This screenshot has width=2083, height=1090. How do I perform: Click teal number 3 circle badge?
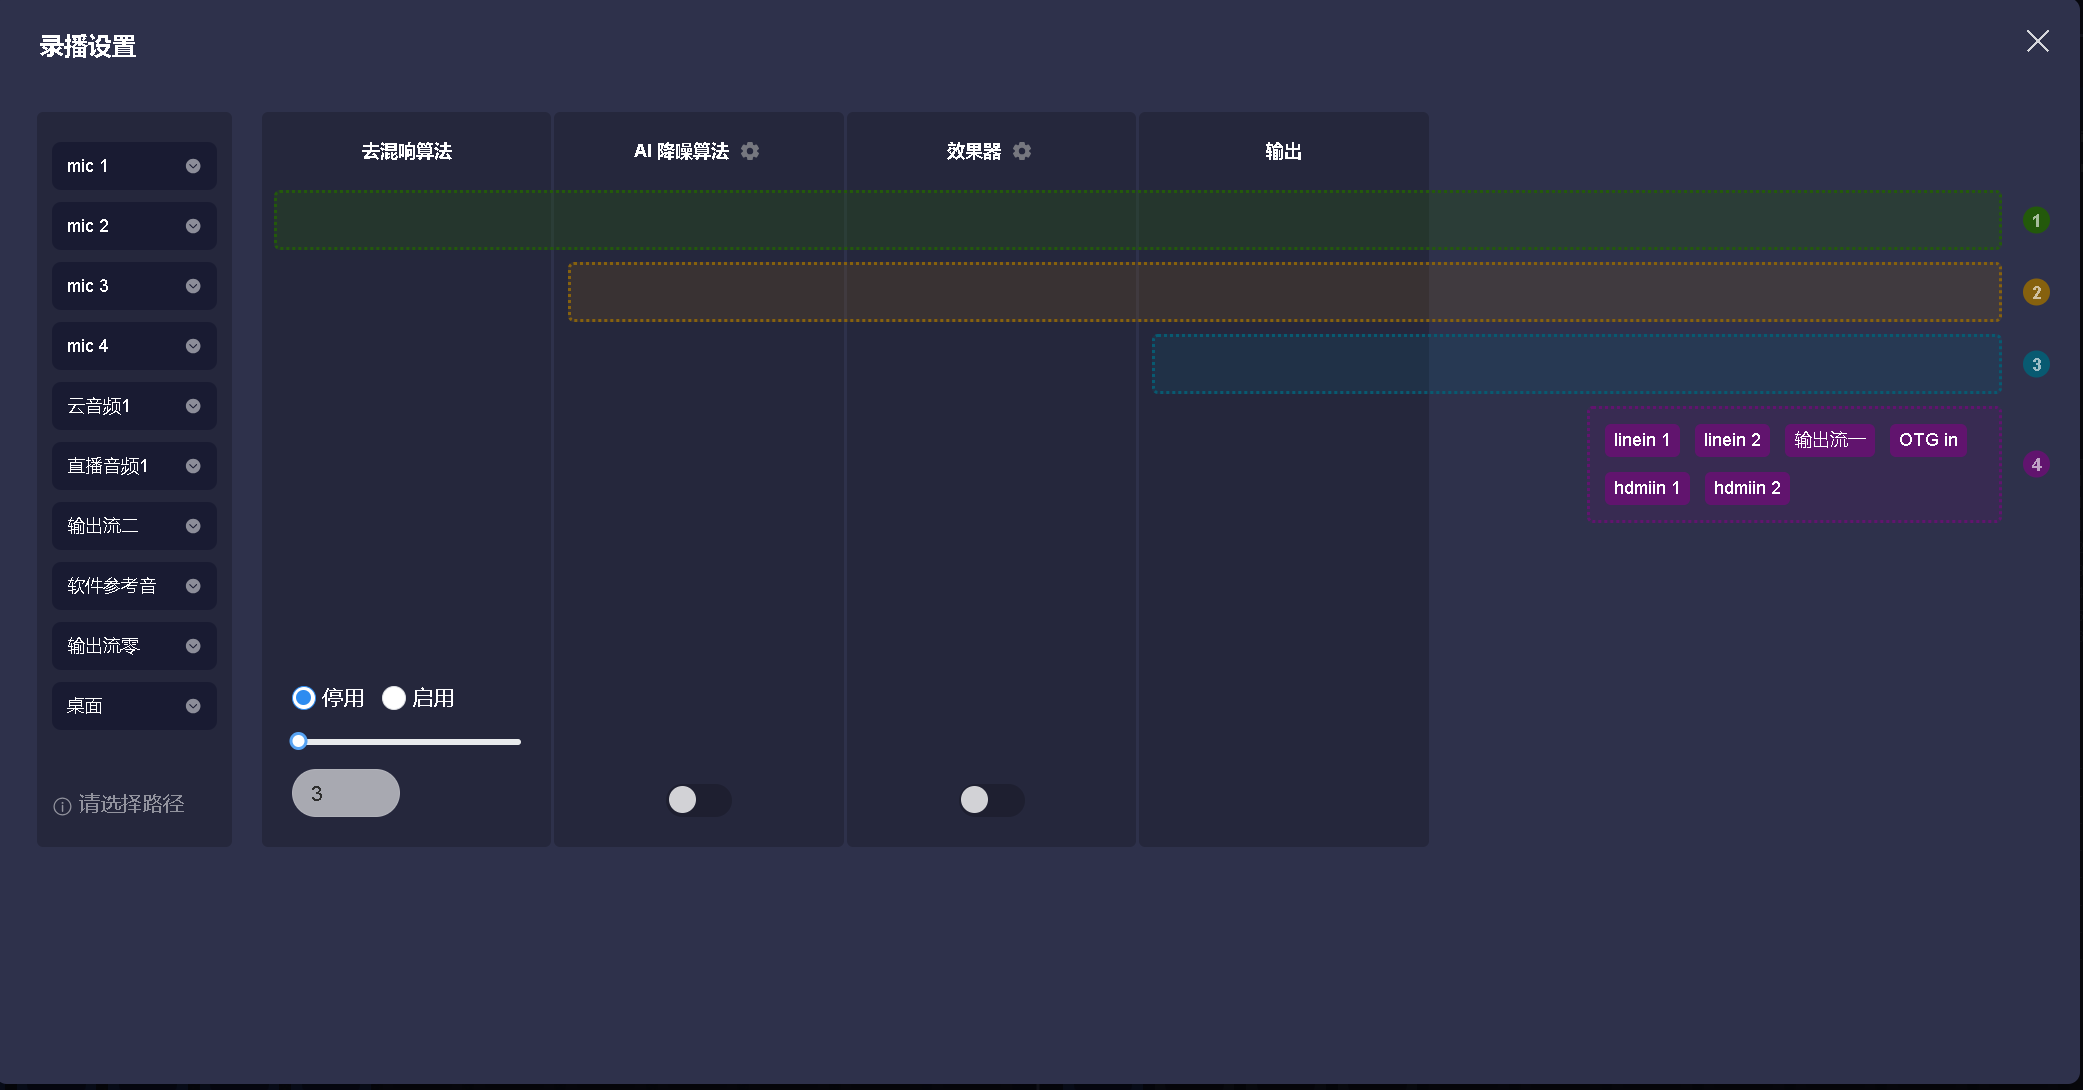[x=2036, y=364]
